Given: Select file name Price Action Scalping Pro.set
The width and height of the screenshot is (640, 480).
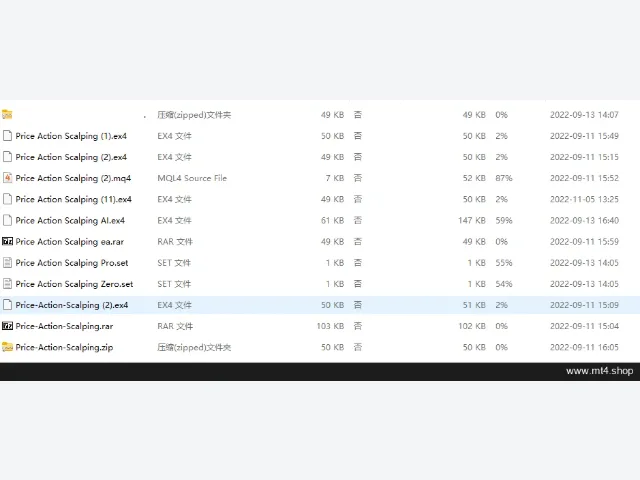Looking at the screenshot, I should tap(72, 263).
